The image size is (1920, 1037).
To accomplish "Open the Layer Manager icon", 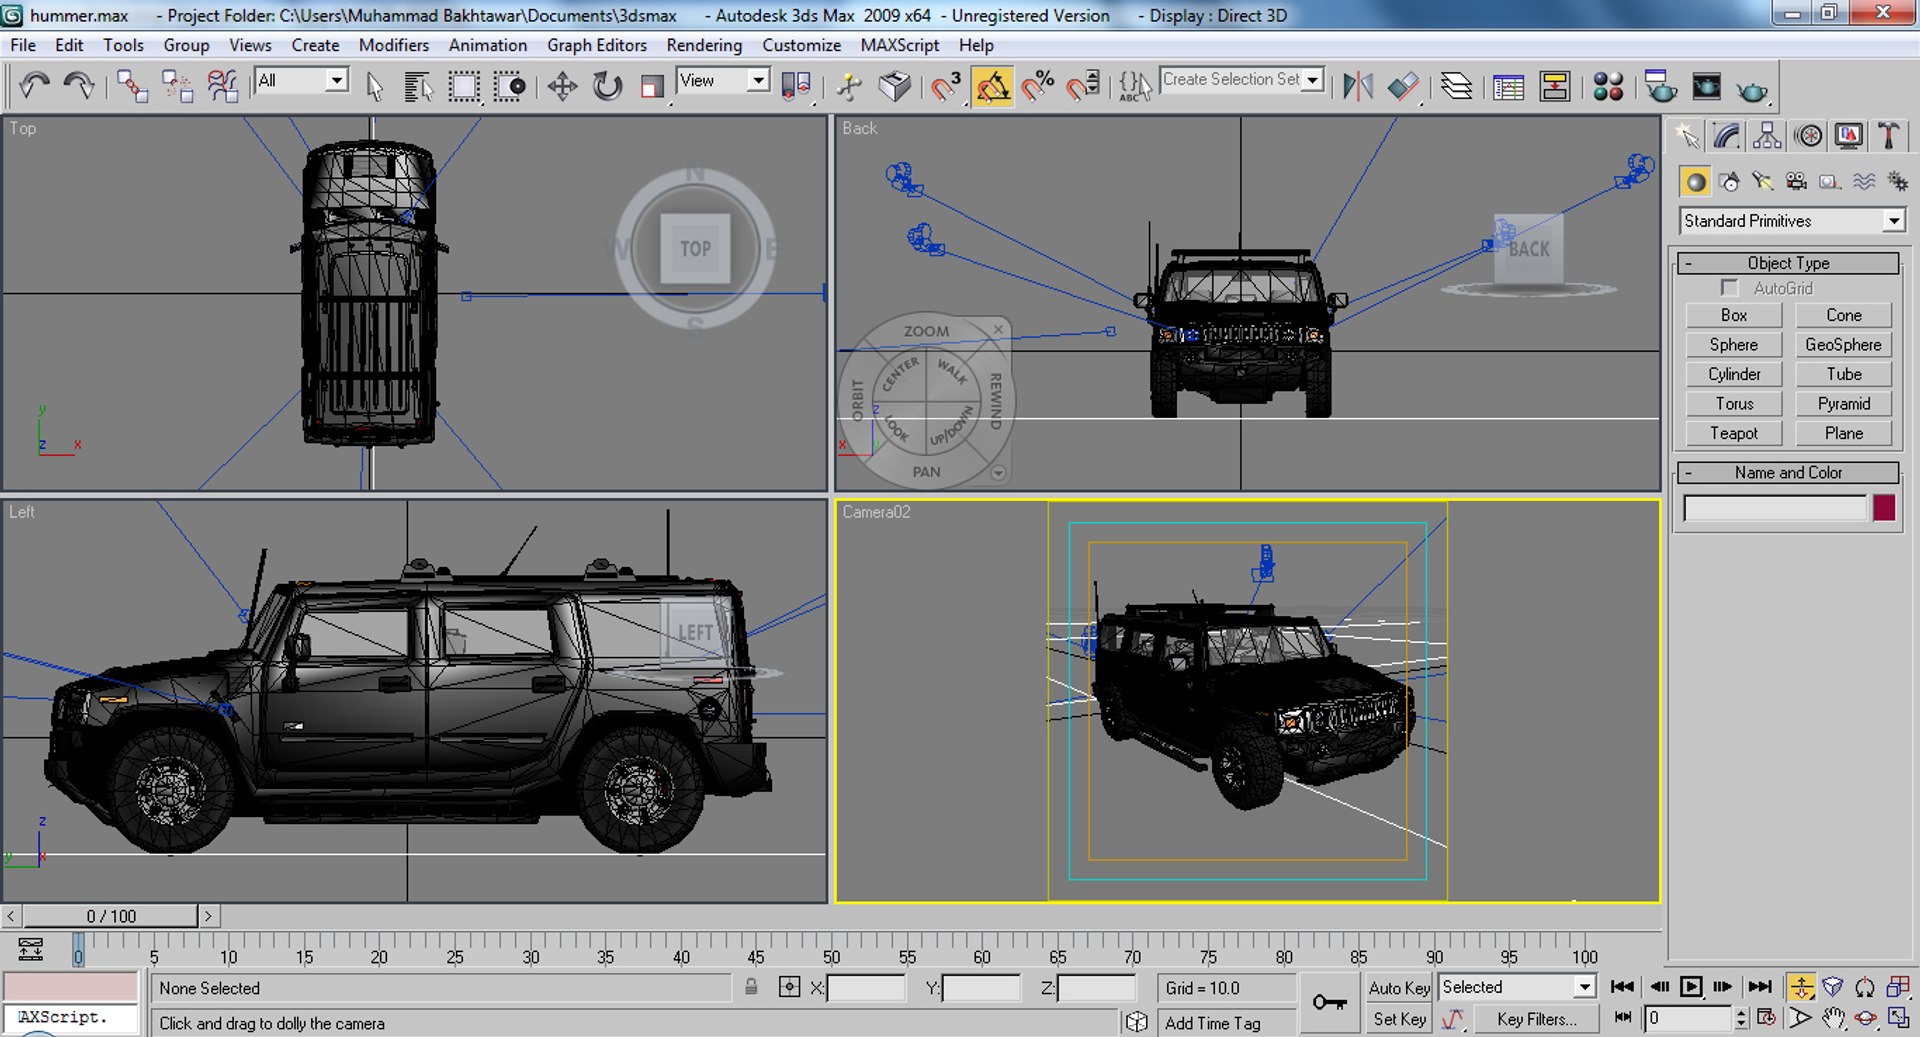I will [1456, 86].
